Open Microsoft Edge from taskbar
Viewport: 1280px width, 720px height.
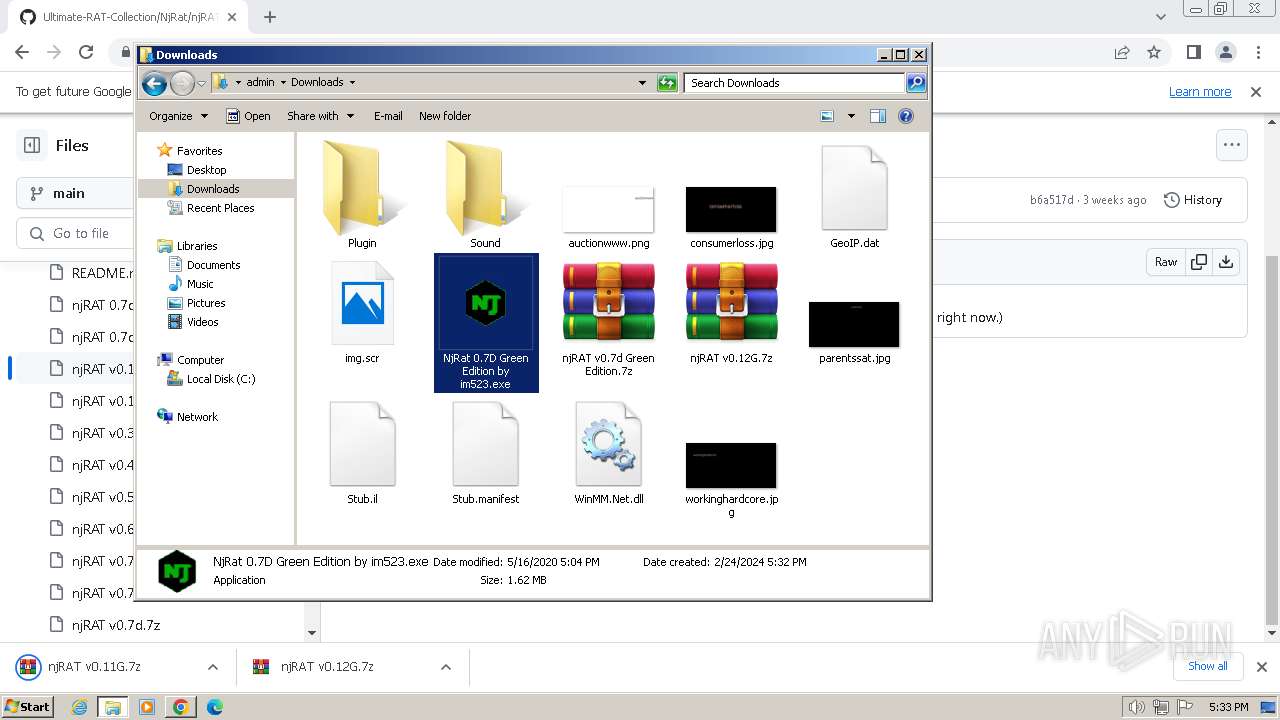click(x=214, y=707)
